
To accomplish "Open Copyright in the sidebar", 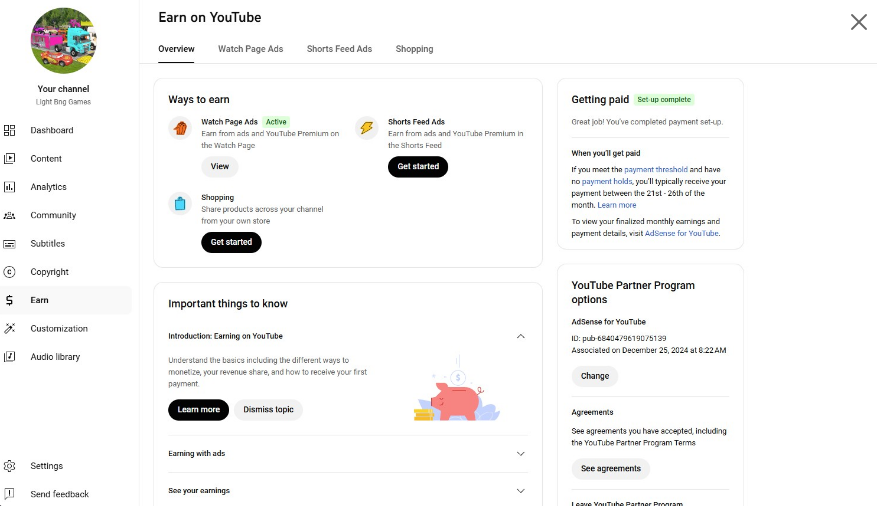I will point(66,272).
